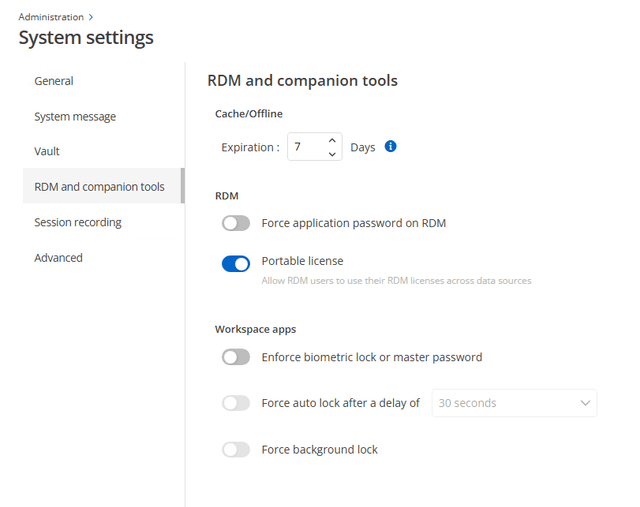640x507 pixels.
Task: Click the Expiration number input field
Action: (305, 147)
